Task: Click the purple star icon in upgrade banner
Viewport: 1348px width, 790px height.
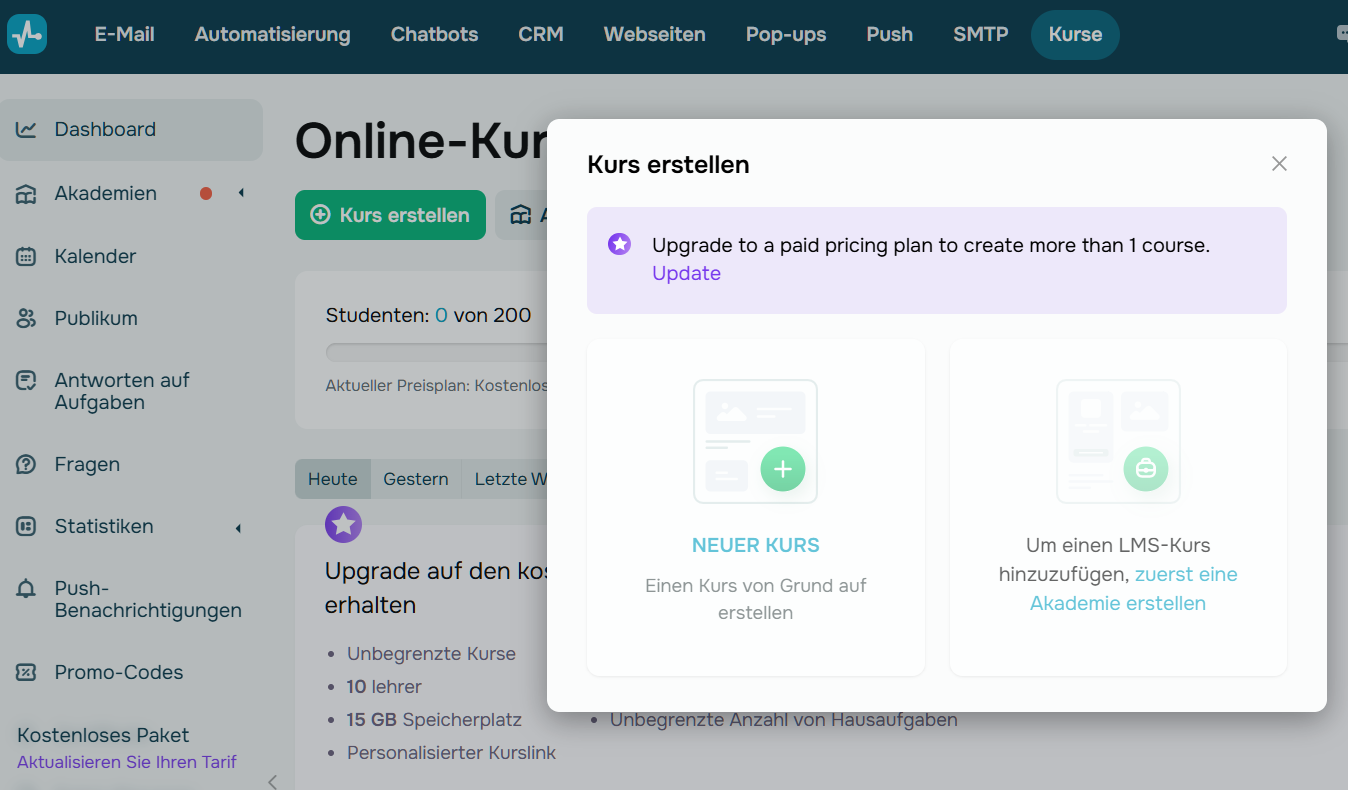Action: [619, 244]
